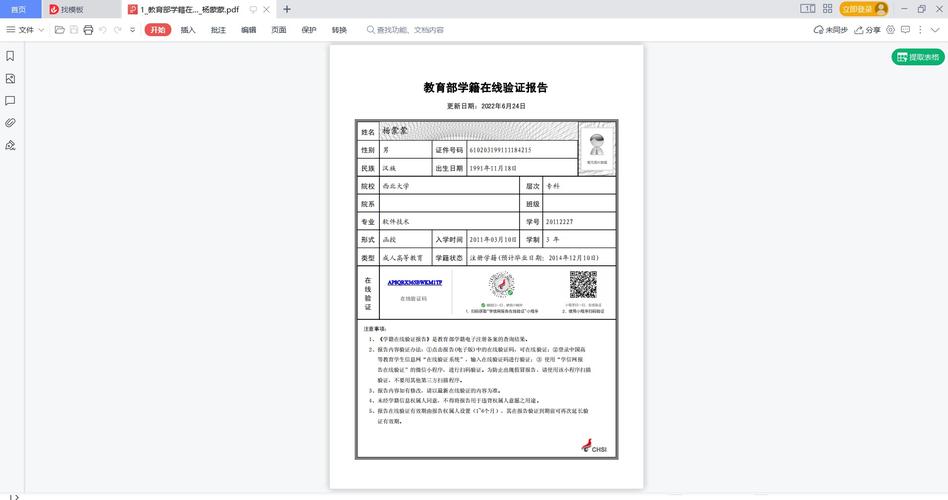Open the signature panel in the left sidebar

pyautogui.click(x=10, y=145)
